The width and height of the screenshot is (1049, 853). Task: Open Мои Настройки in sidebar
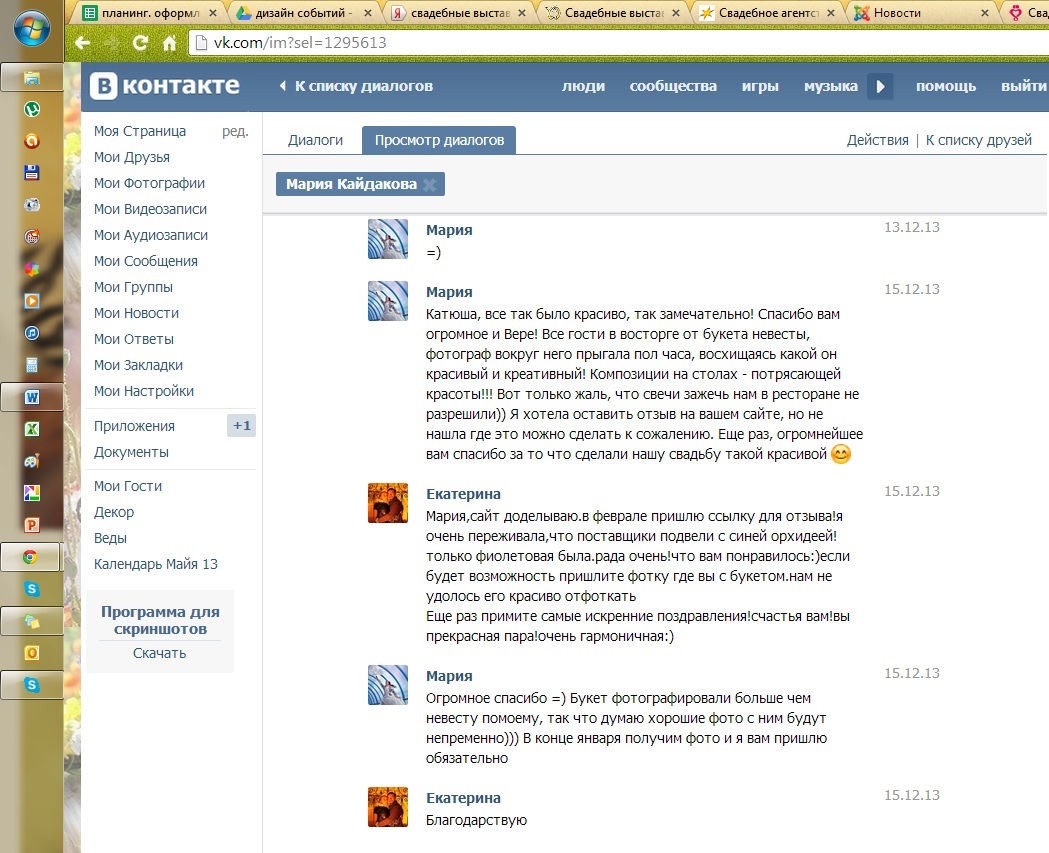144,391
